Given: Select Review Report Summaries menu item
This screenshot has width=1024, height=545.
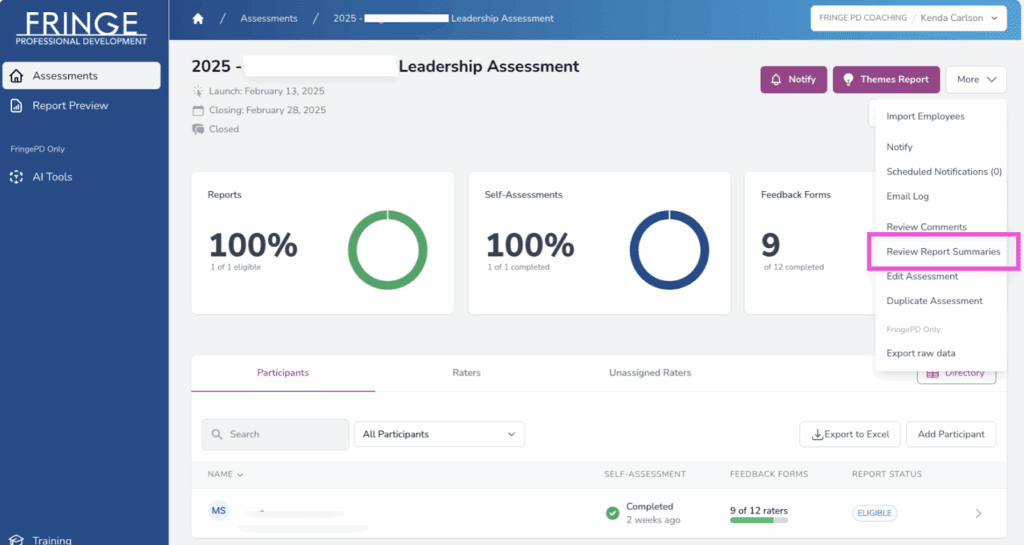Looking at the screenshot, I should point(943,252).
